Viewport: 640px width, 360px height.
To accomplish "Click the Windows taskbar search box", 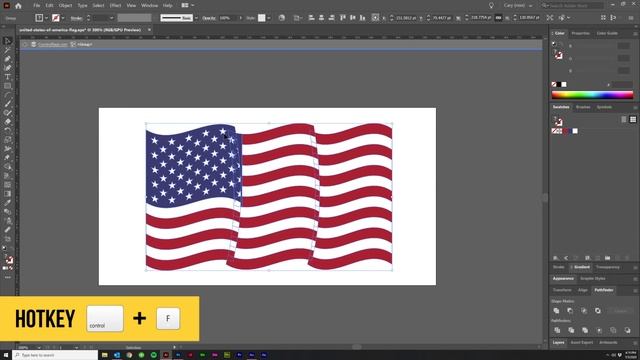I will (x=55, y=355).
